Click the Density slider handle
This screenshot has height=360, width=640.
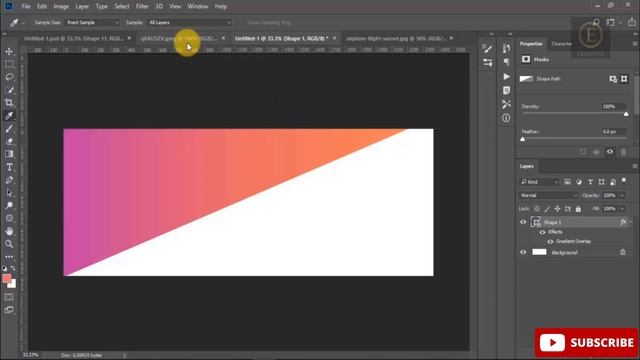point(626,114)
